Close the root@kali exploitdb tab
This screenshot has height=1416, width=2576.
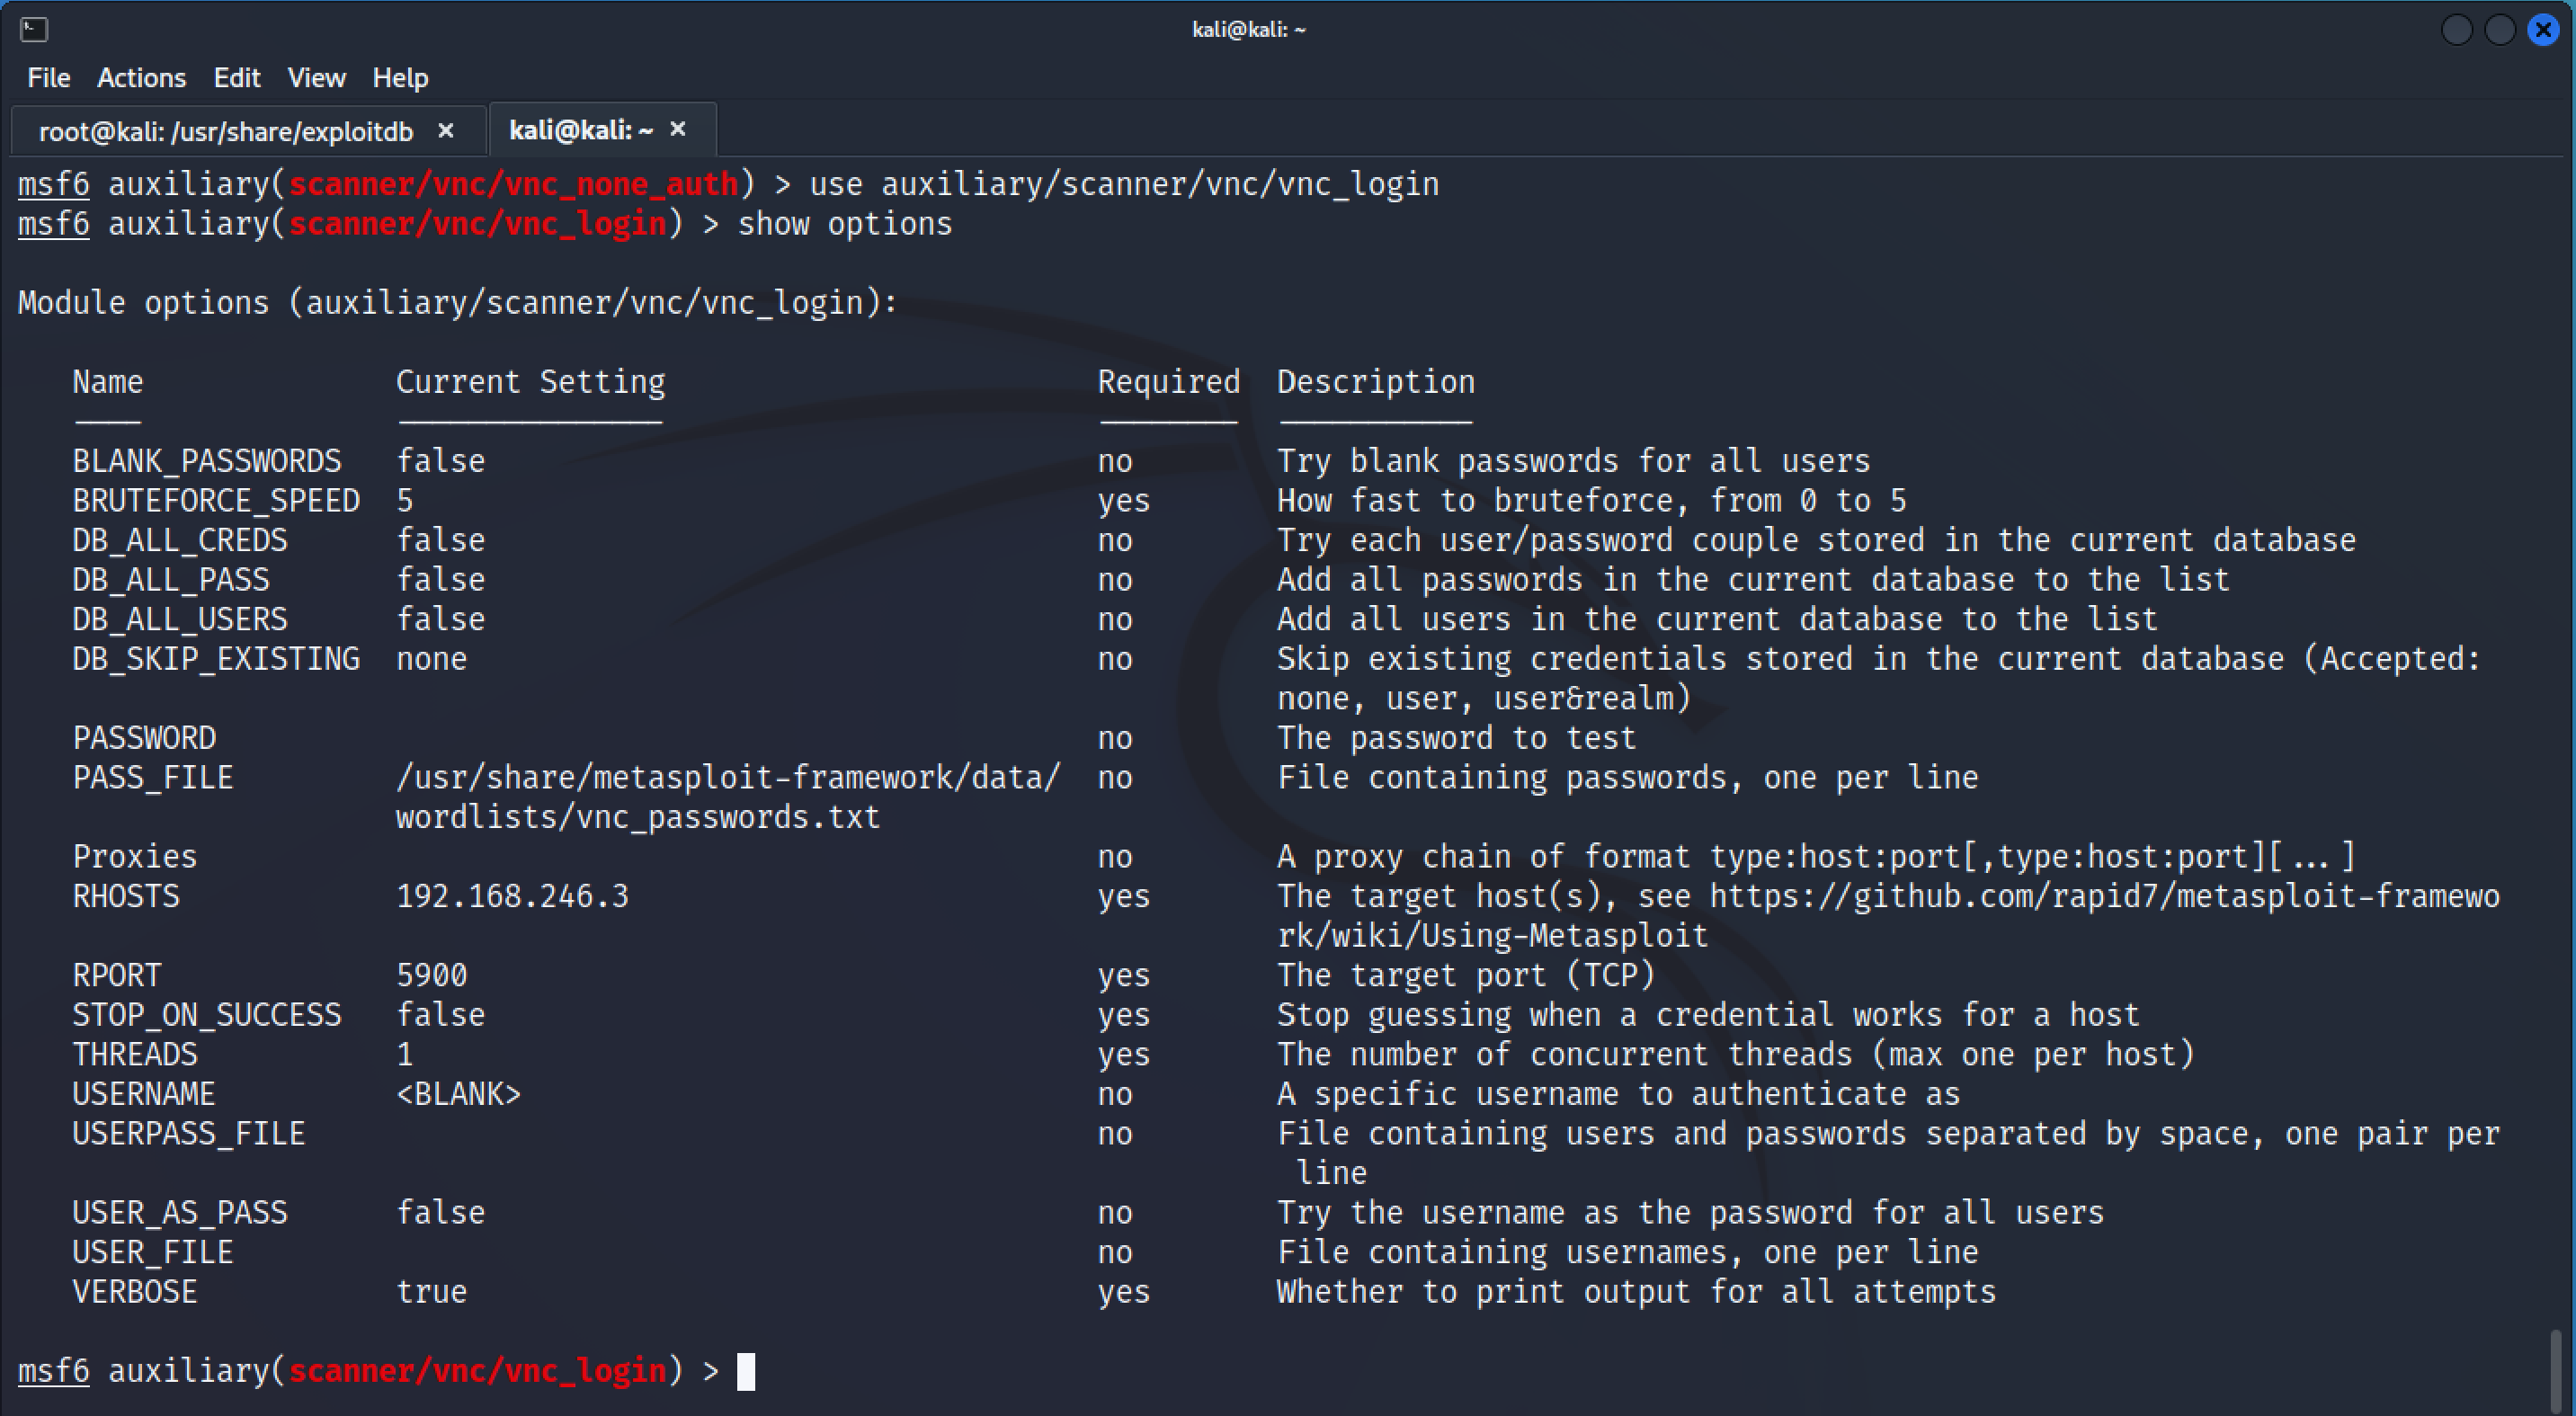446,131
